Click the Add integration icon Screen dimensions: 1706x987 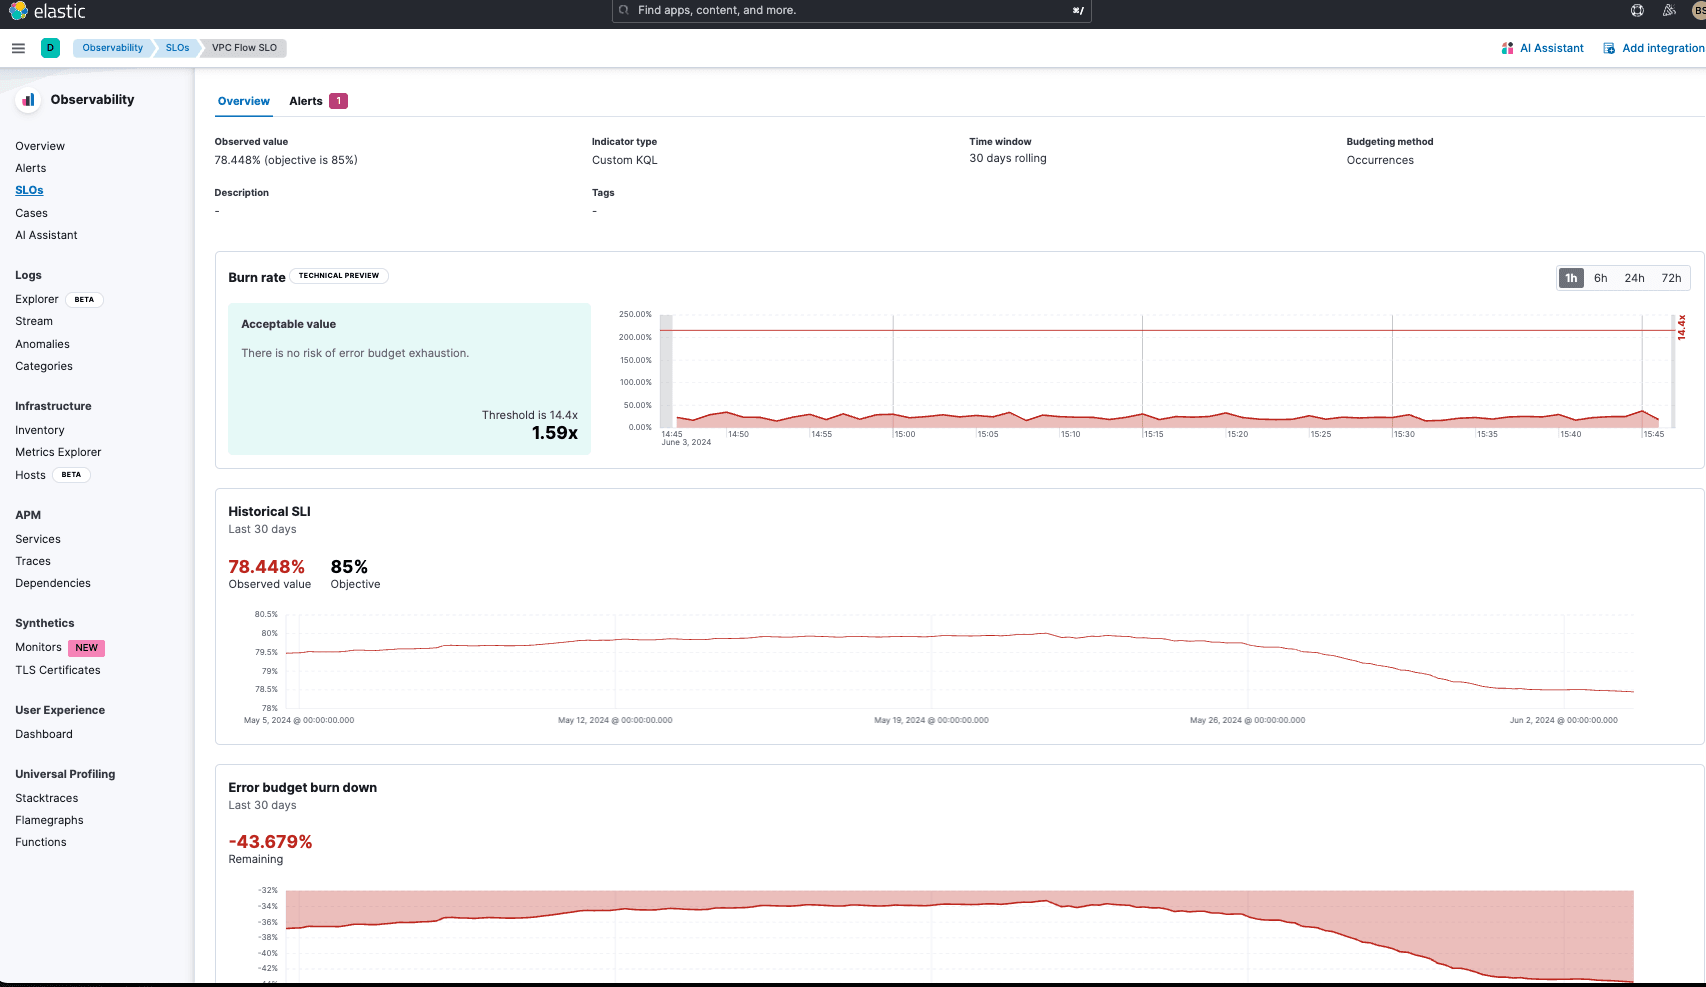point(1608,47)
